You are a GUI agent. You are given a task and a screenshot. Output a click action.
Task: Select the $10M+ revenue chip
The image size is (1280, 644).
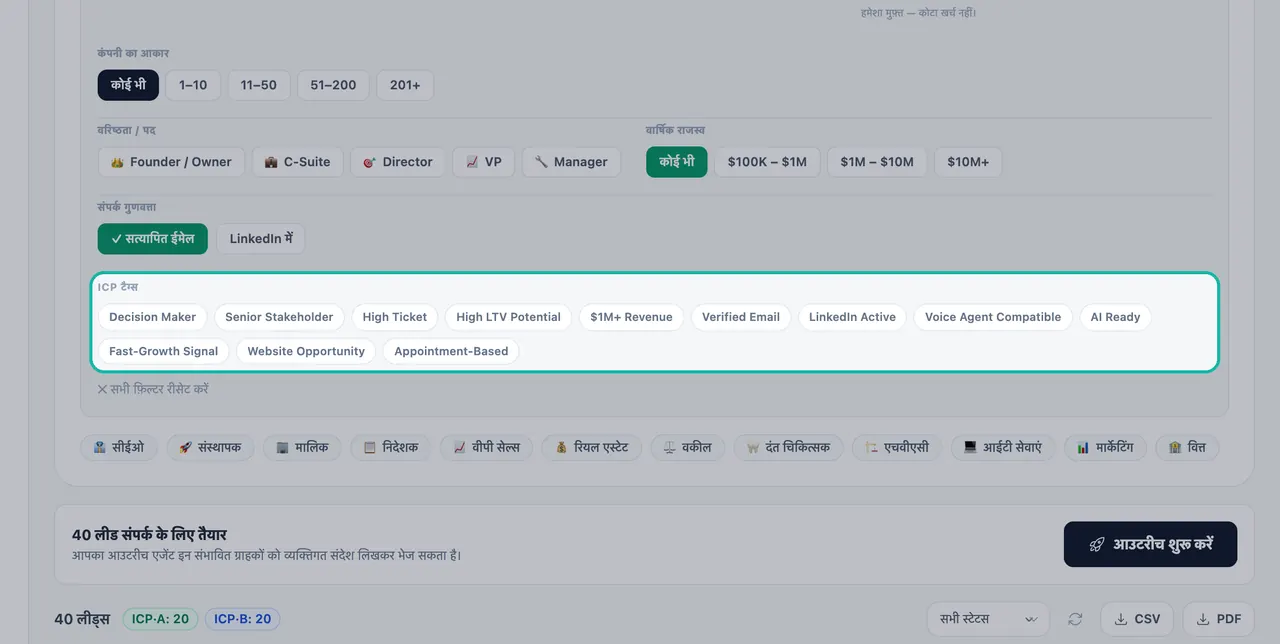click(x=968, y=162)
